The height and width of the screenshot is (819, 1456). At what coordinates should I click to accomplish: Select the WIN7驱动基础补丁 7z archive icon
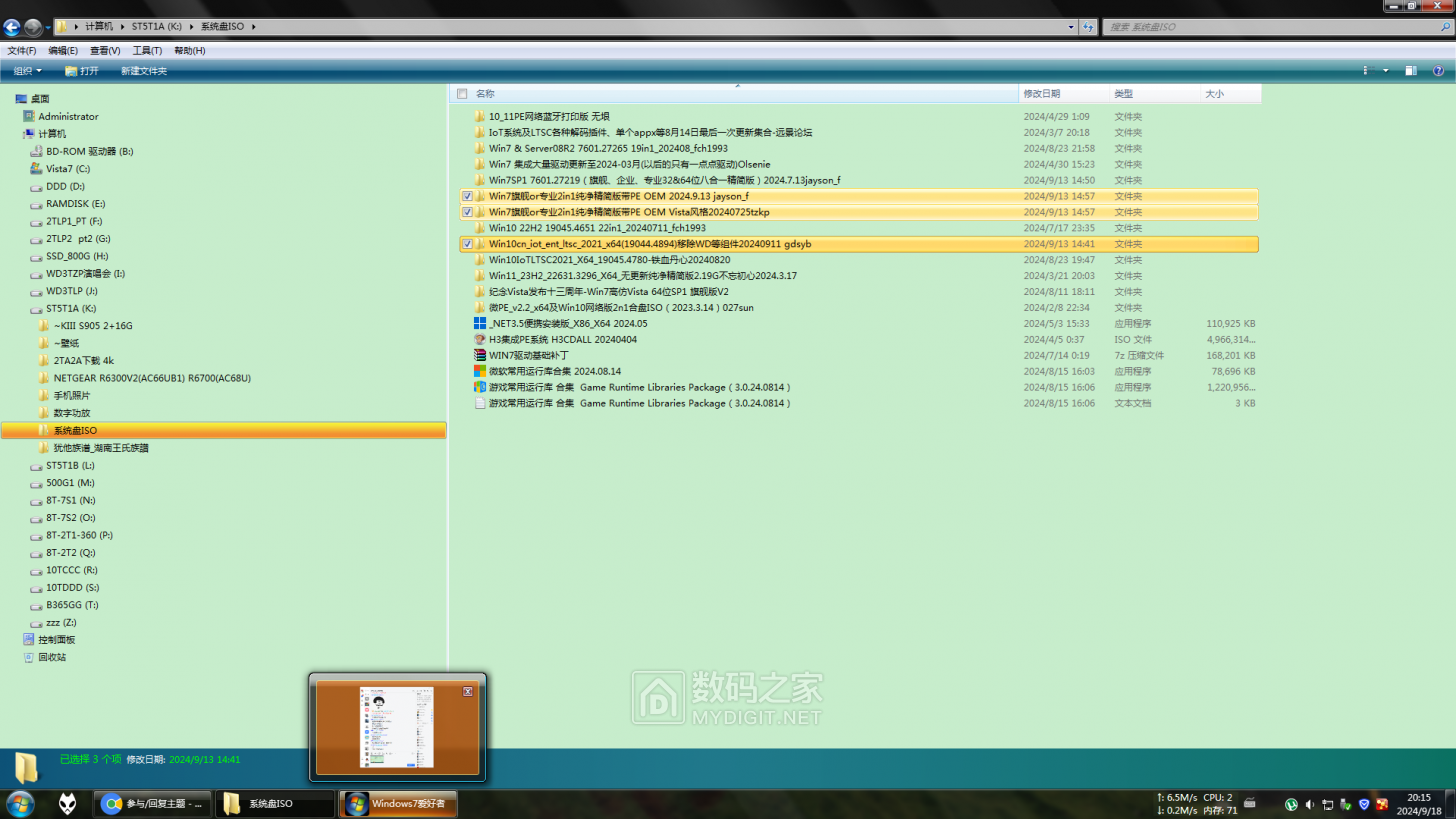479,355
